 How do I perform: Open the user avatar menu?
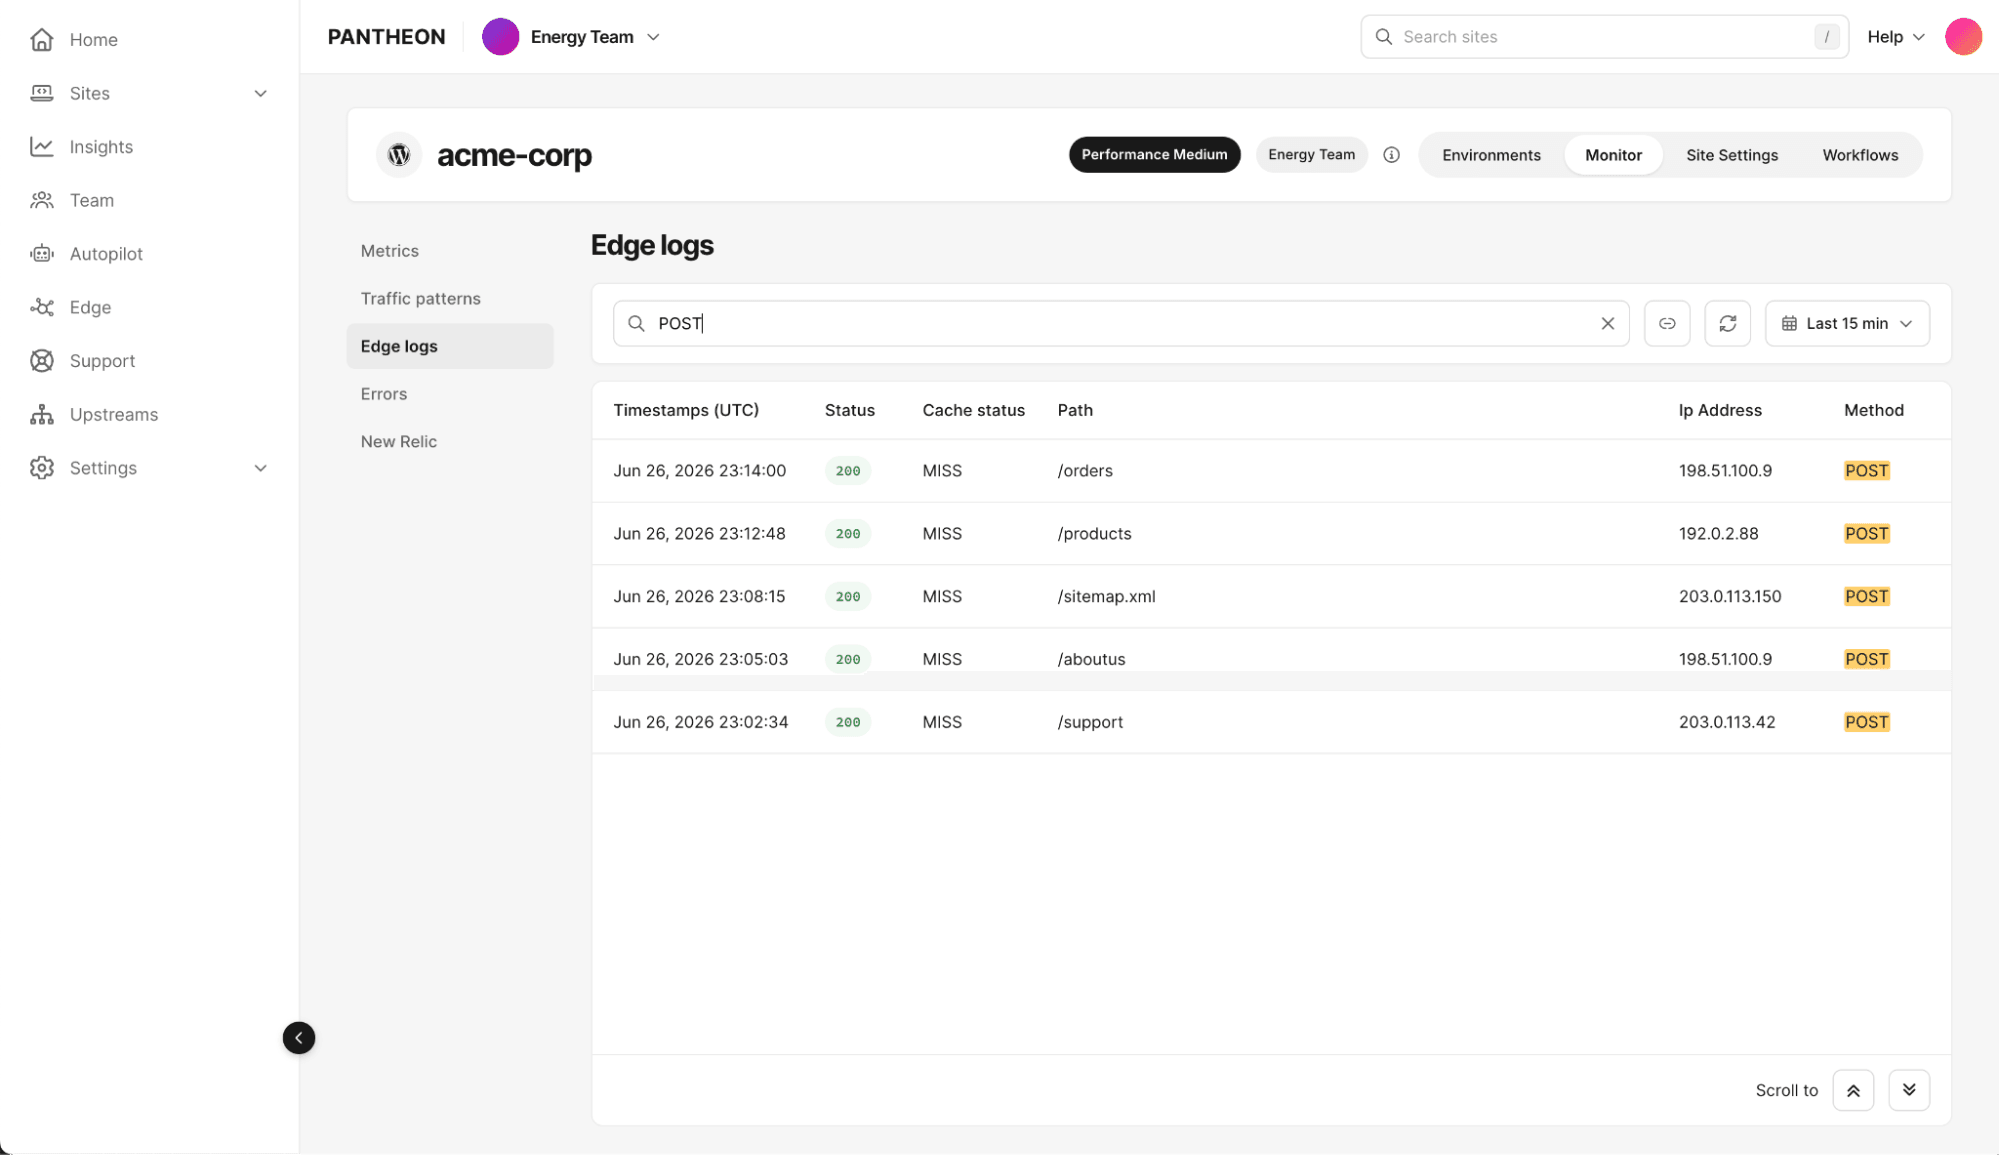tap(1962, 37)
